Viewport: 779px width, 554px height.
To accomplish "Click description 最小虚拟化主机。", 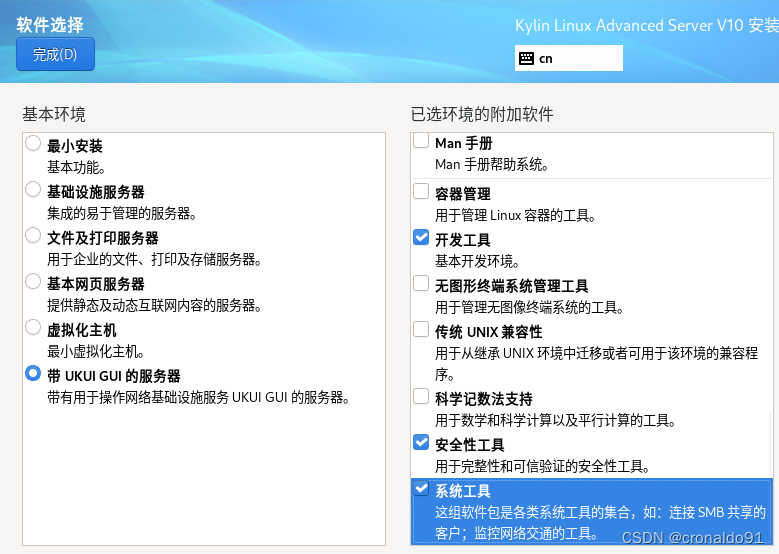I will click(96, 352).
